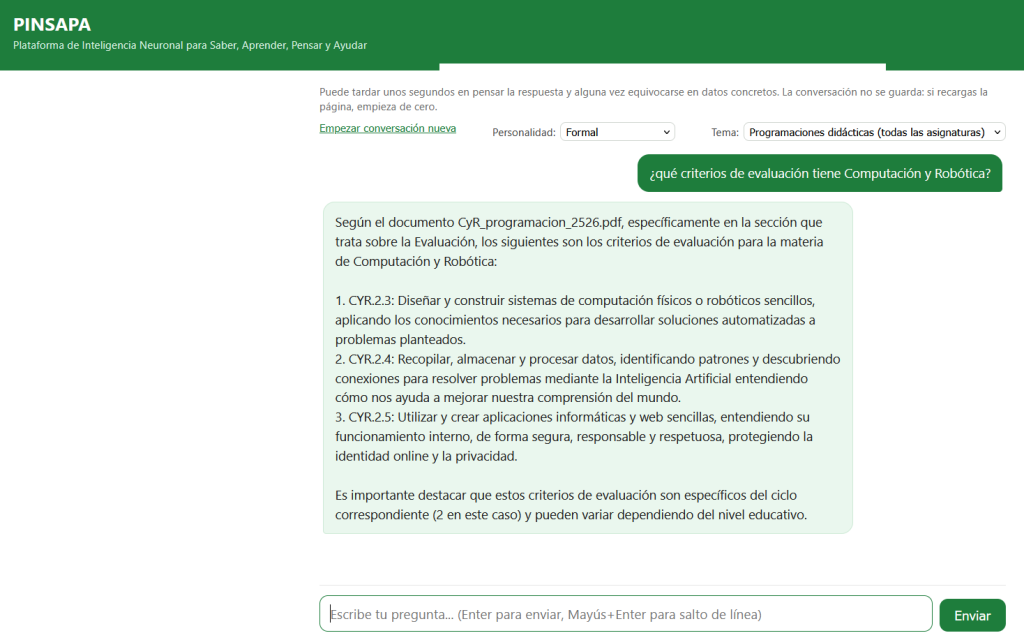Viewport: 1024px width, 640px height.
Task: Focus the 'Escribe tu pregunta' input field
Action: [x=626, y=614]
